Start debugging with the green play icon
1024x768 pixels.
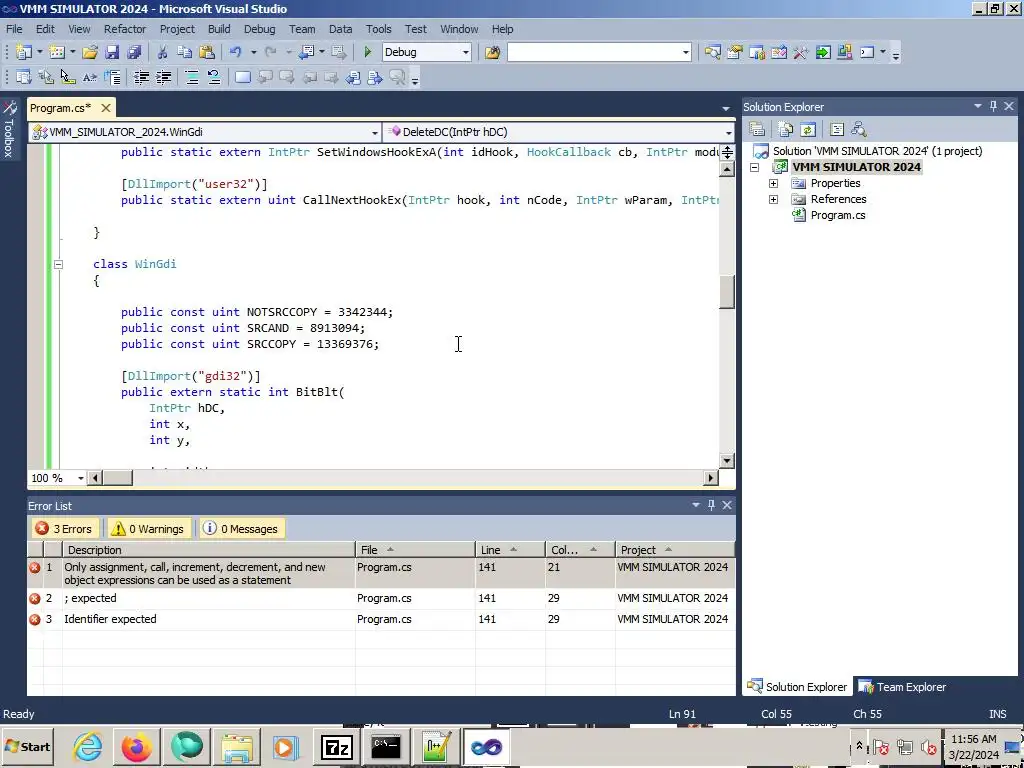point(367,52)
